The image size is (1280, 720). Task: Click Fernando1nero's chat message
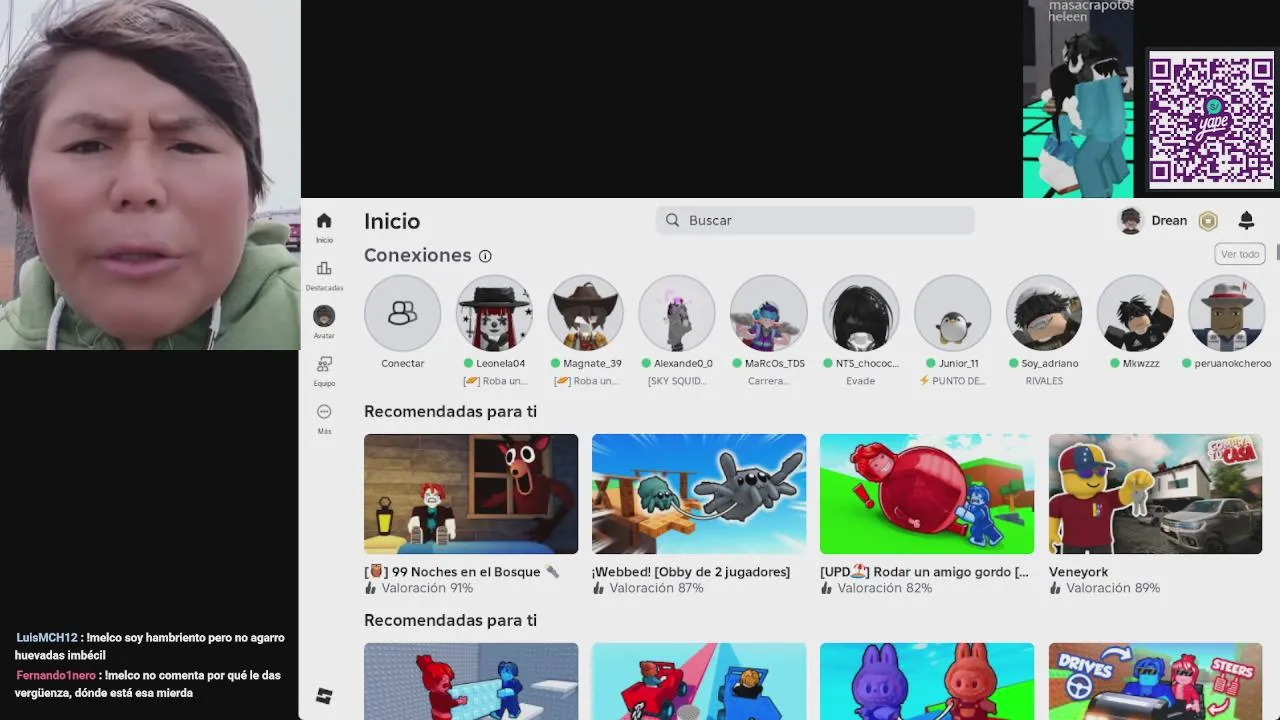(148, 684)
